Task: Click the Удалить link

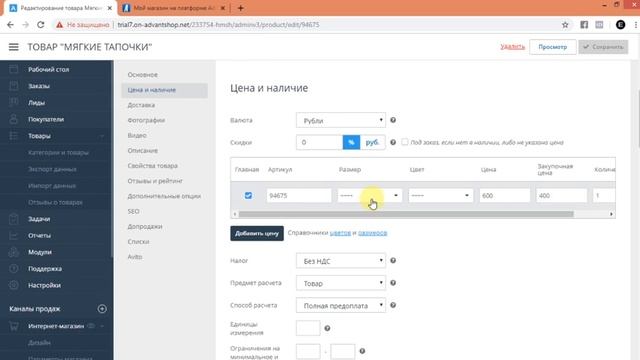Action: click(x=513, y=47)
